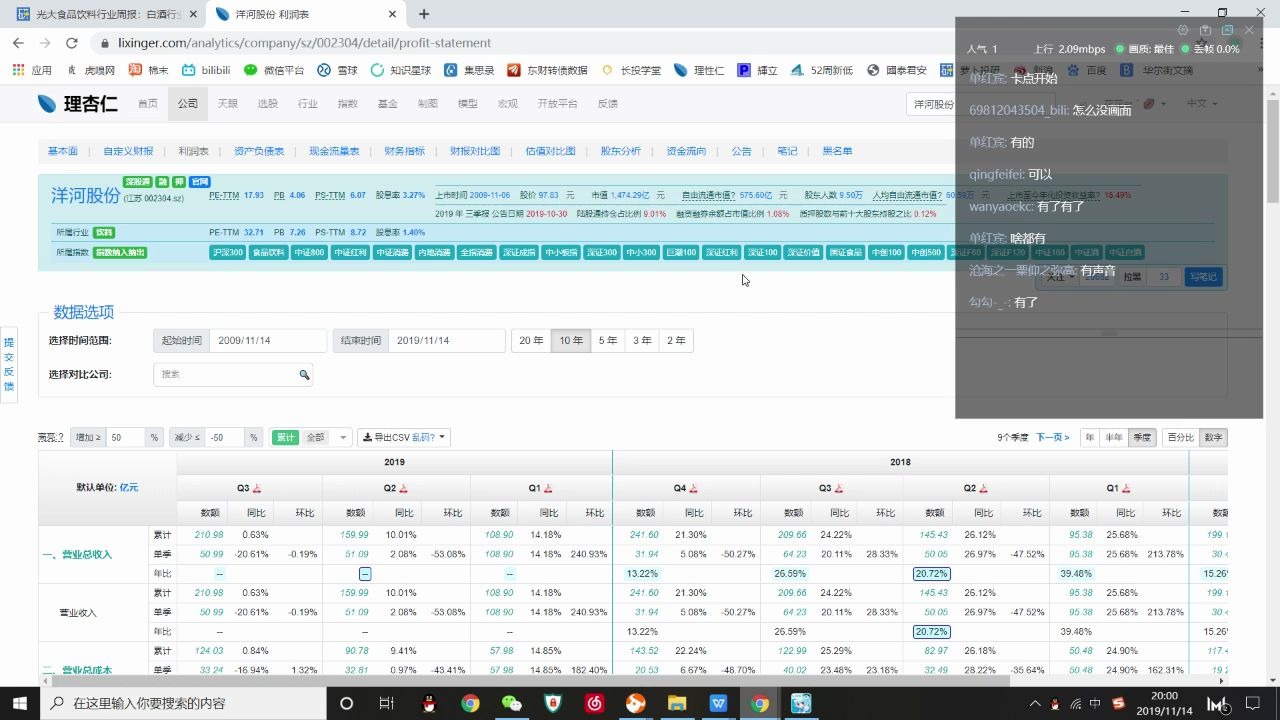This screenshot has height=720, width=1280.
Task: Open PDF report icon for 2018 Q2
Action: pyautogui.click(x=984, y=489)
